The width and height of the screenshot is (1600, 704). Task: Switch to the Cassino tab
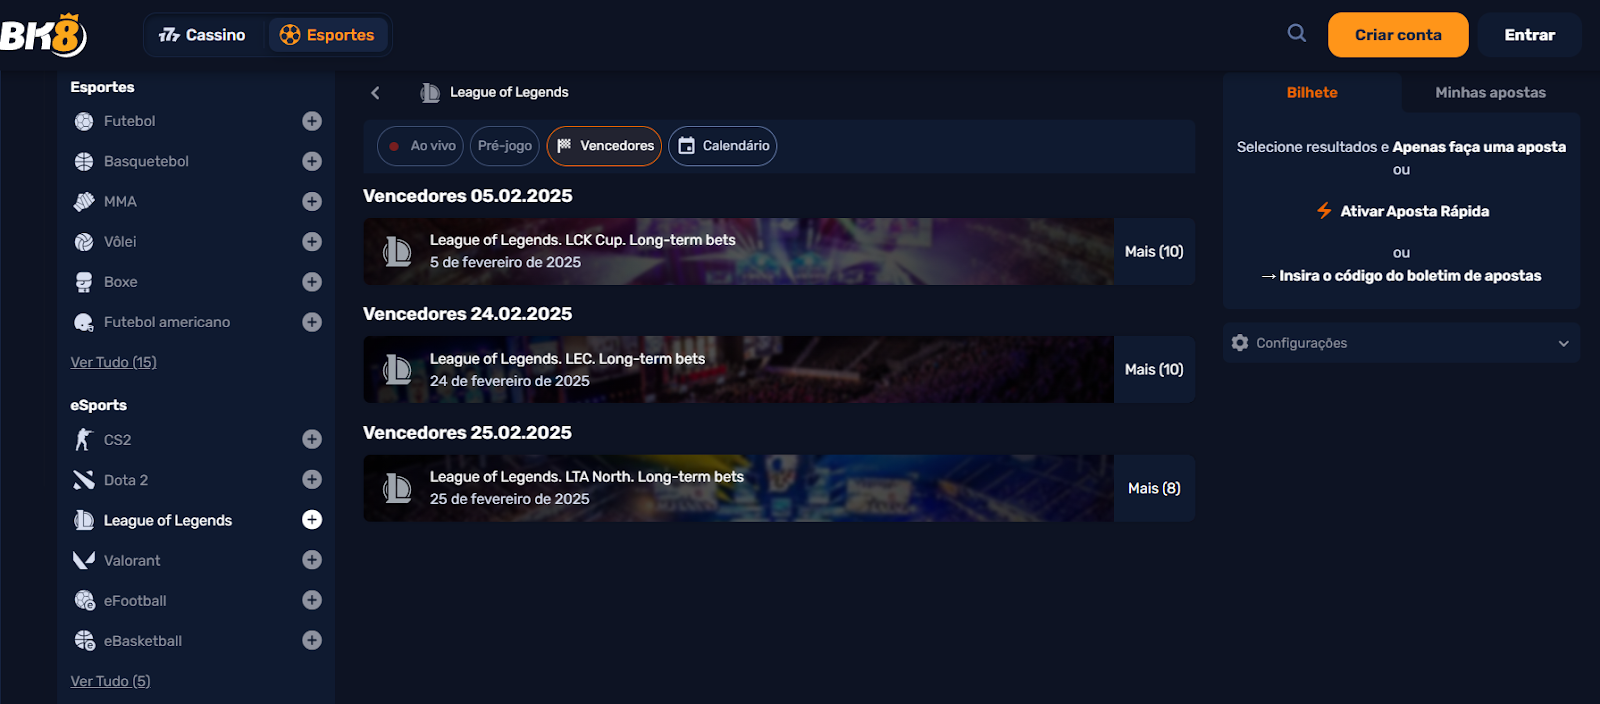(202, 35)
